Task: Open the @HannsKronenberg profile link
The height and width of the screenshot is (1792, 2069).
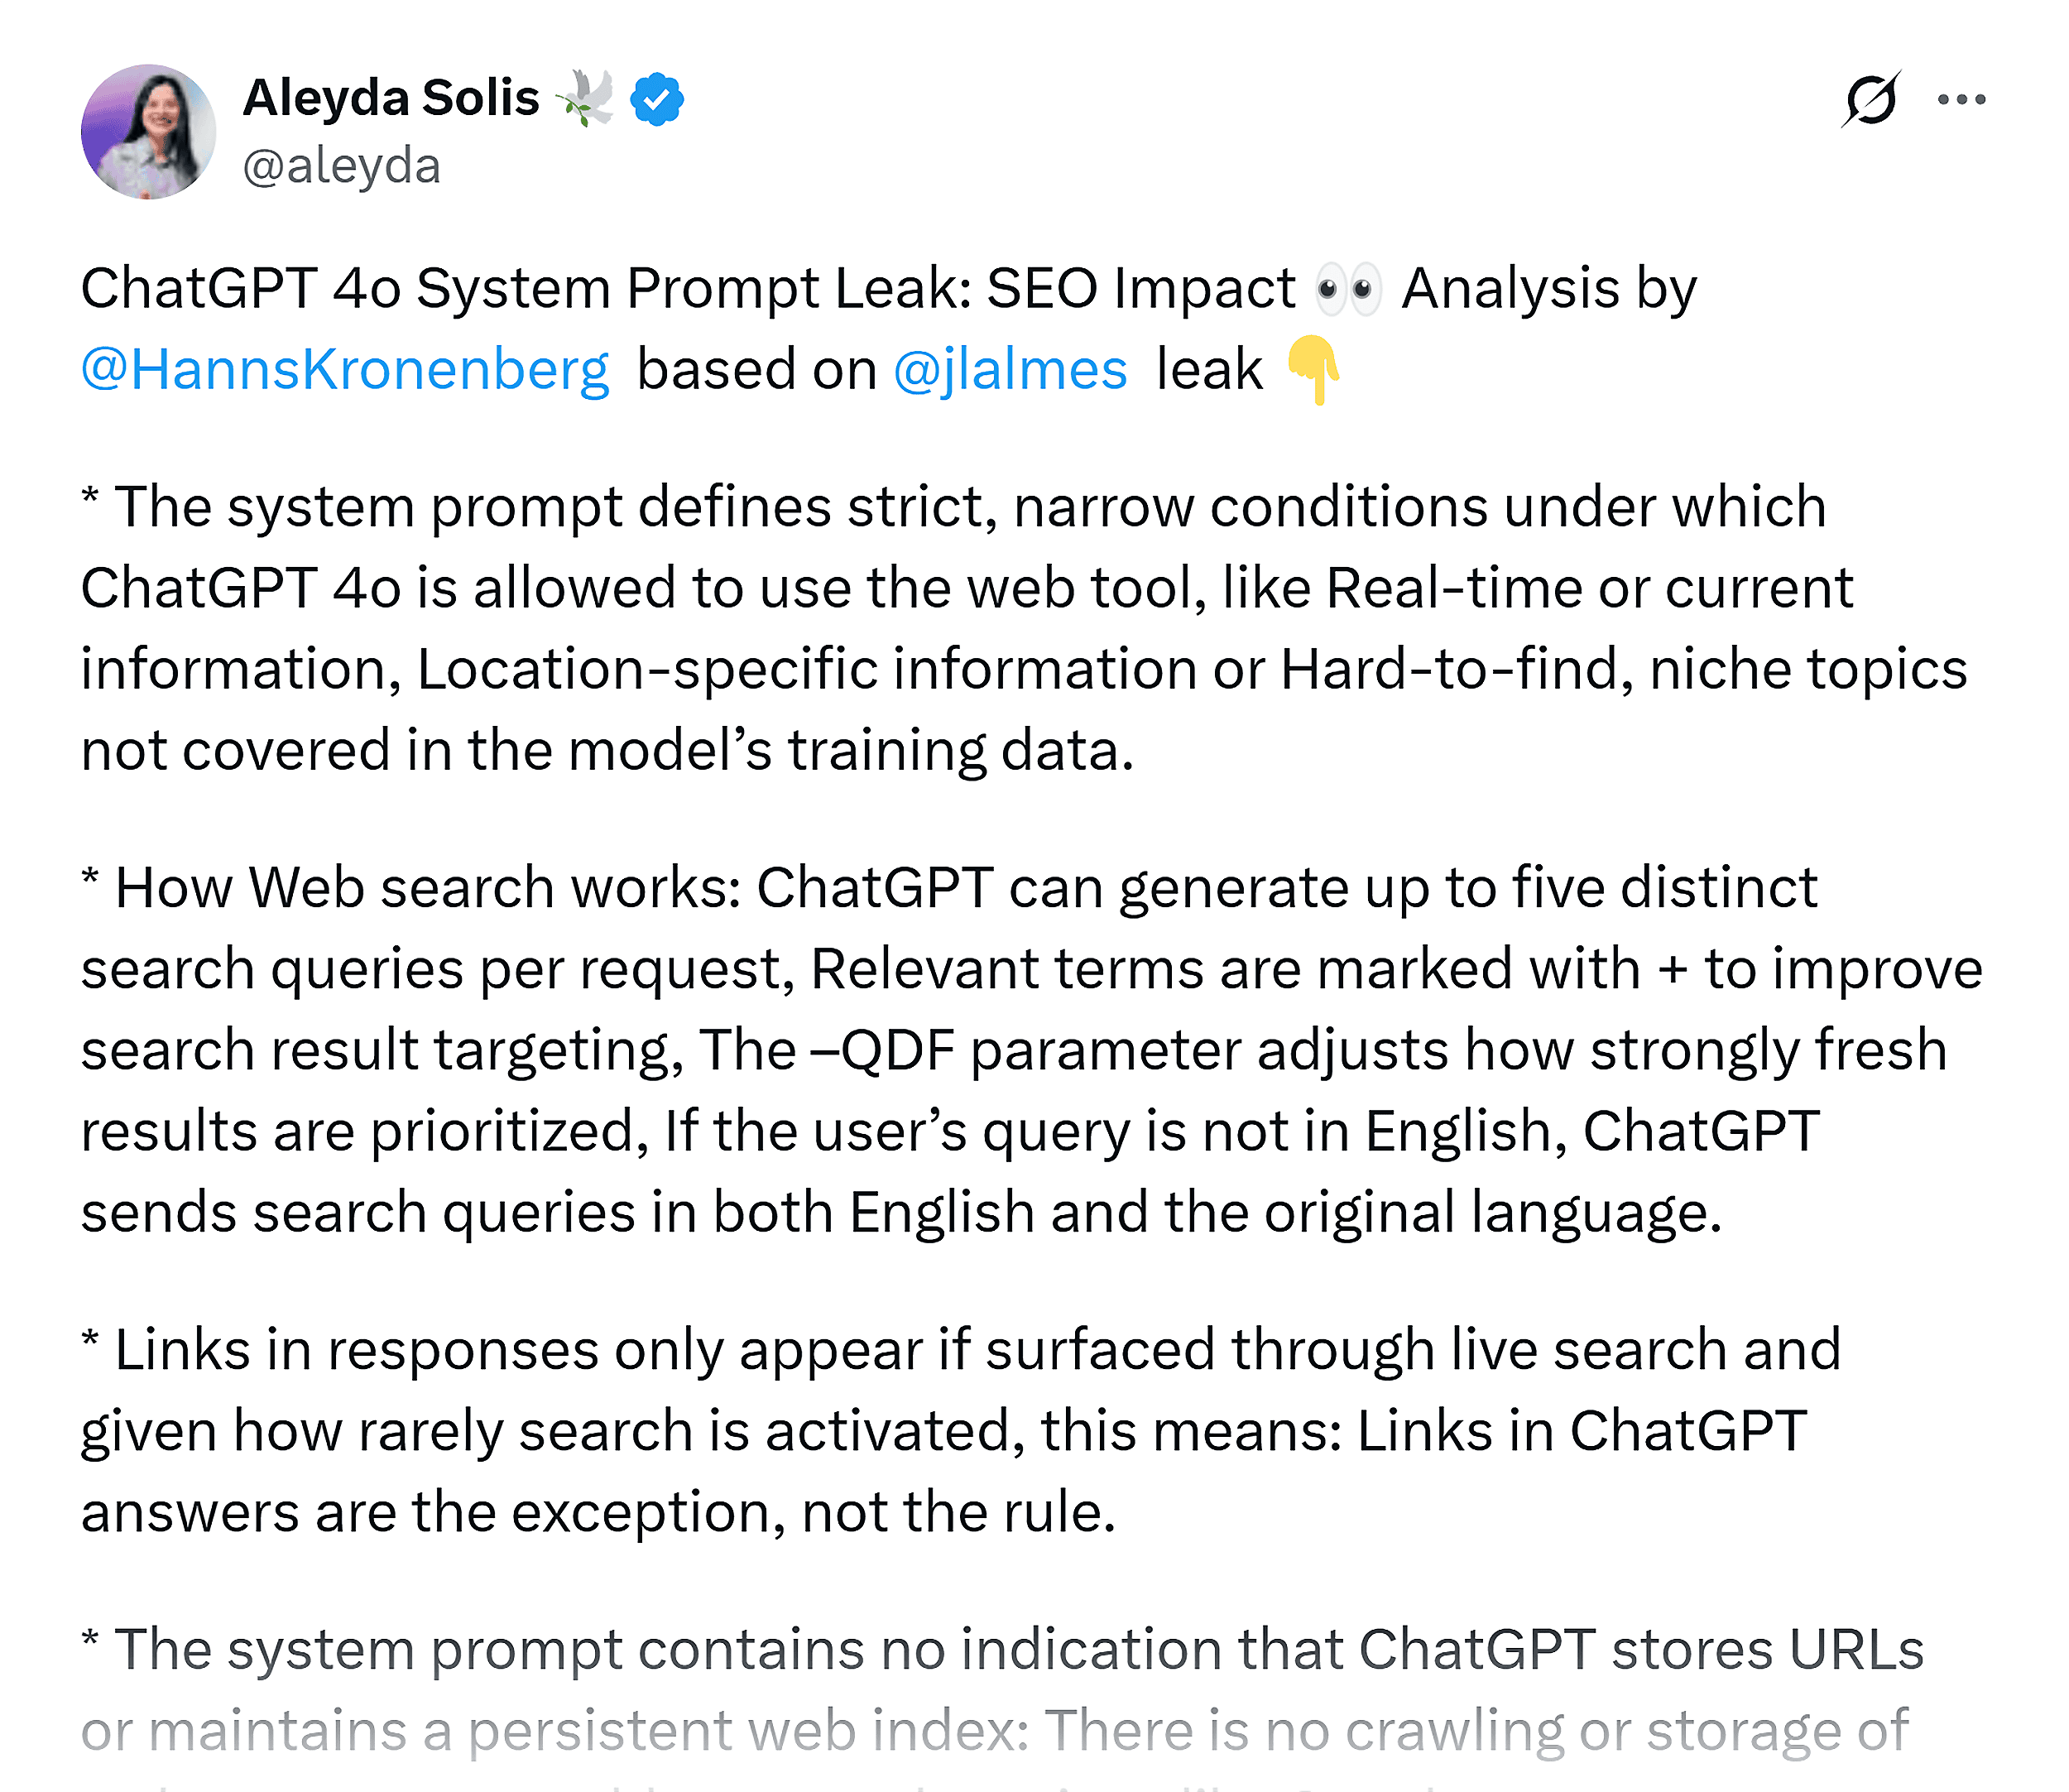Action: [344, 369]
